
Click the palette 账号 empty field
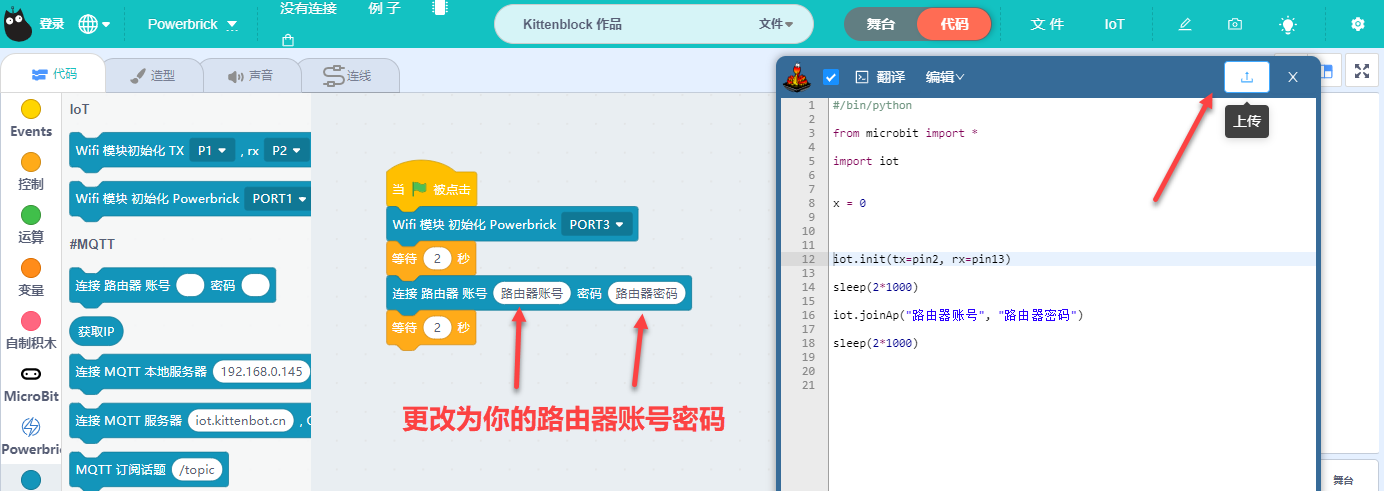tap(190, 285)
